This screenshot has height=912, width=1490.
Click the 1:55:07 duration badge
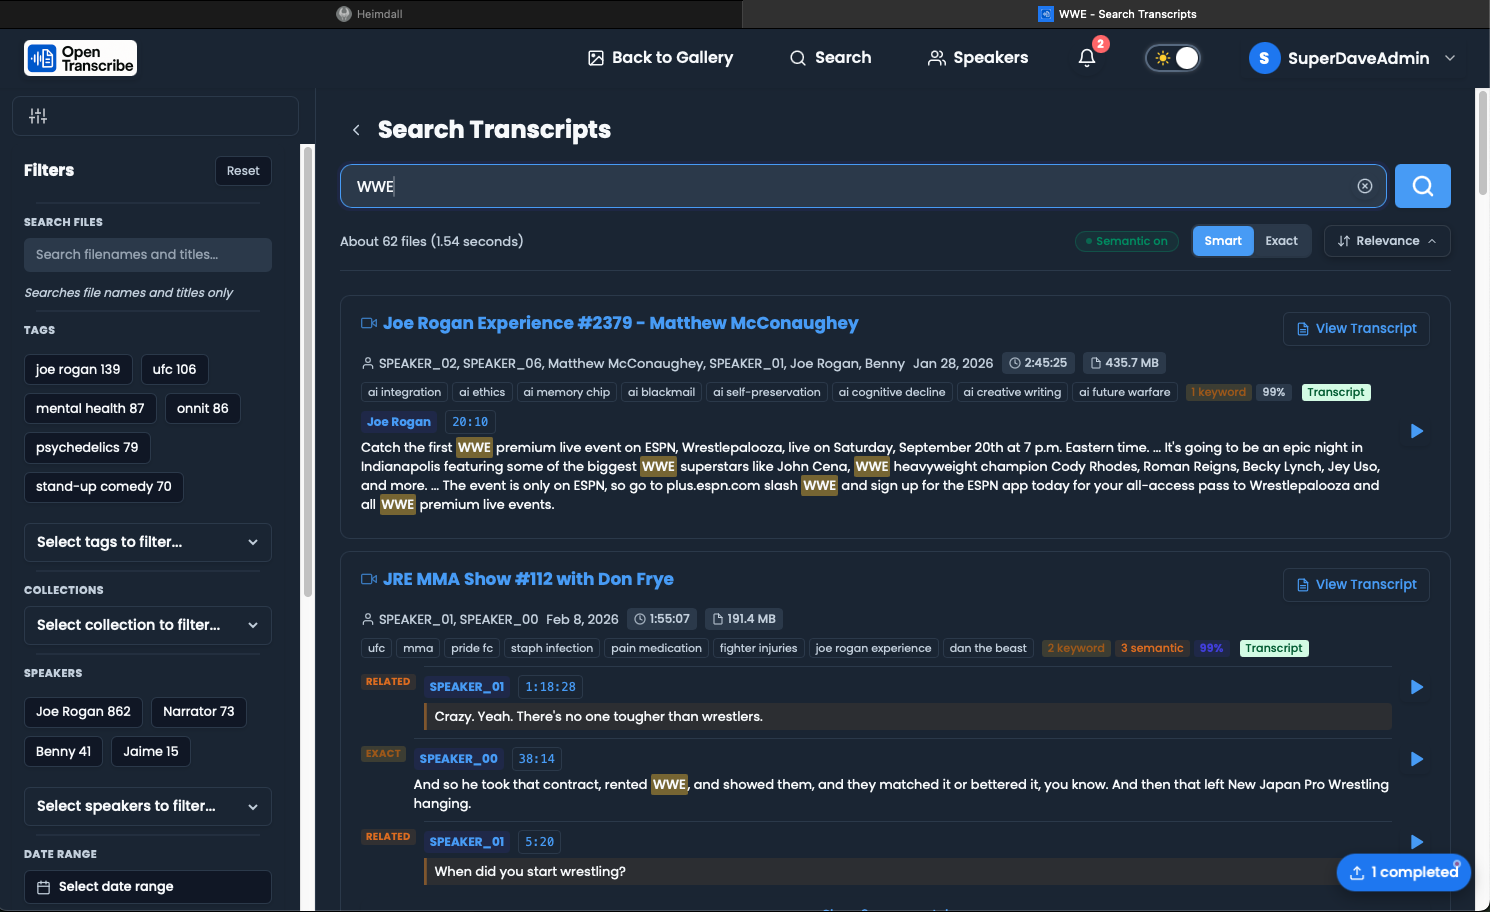(662, 619)
